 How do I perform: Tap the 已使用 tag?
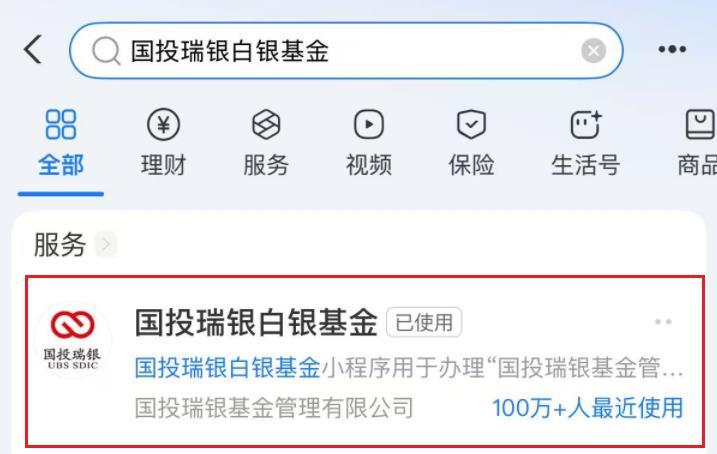click(424, 323)
